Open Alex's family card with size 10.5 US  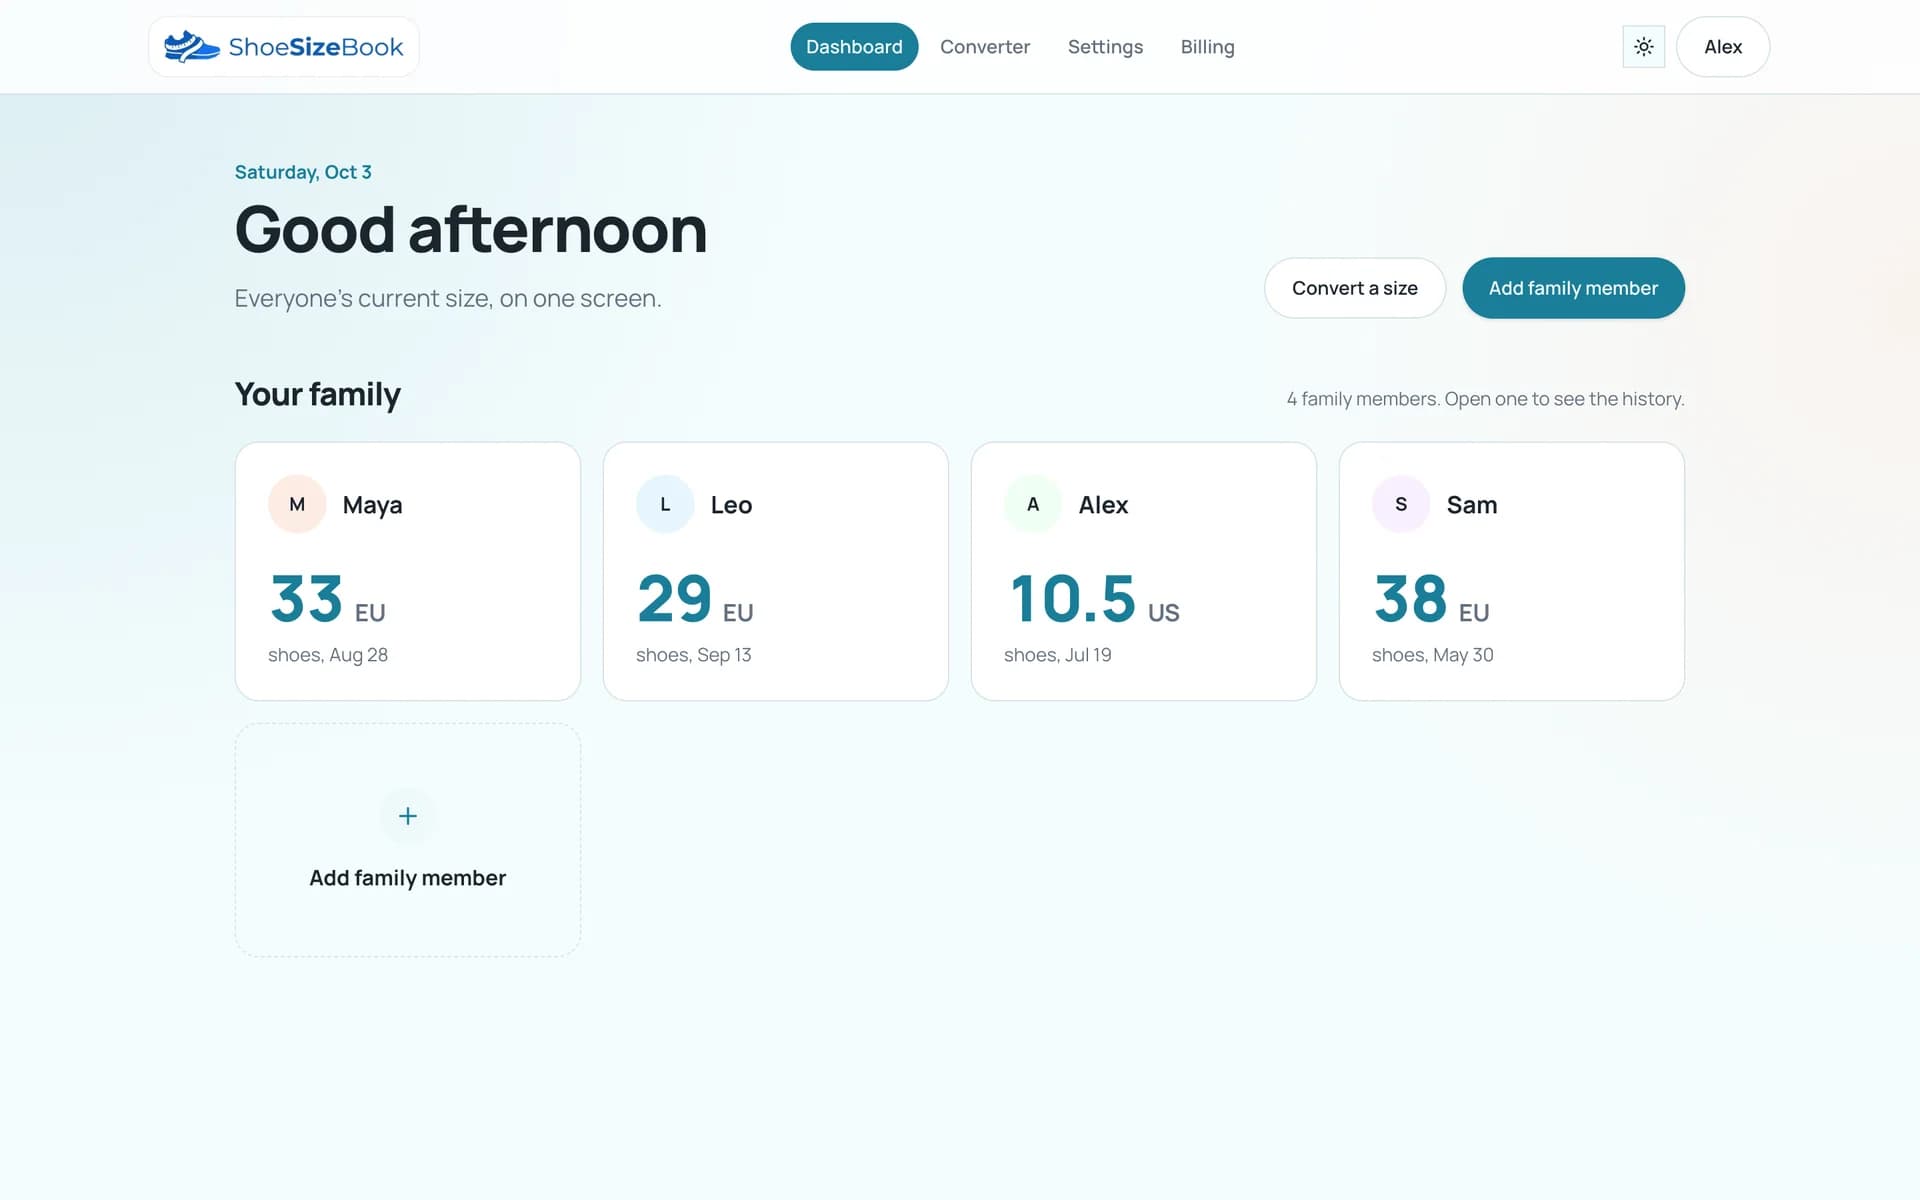pyautogui.click(x=1143, y=571)
